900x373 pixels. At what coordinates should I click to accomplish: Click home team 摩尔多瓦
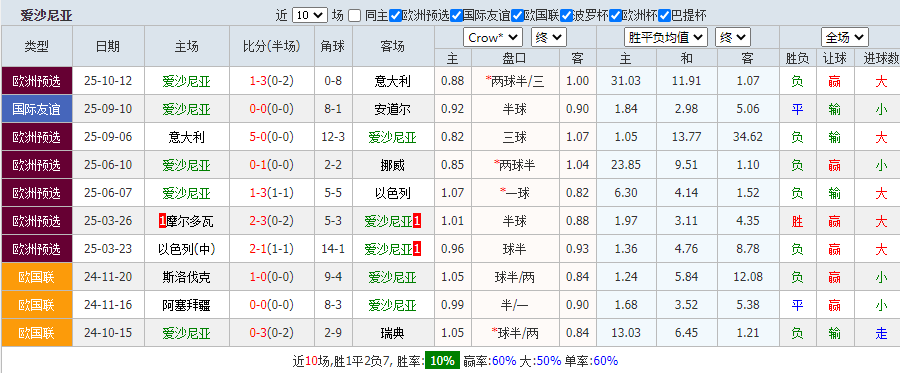[191, 222]
